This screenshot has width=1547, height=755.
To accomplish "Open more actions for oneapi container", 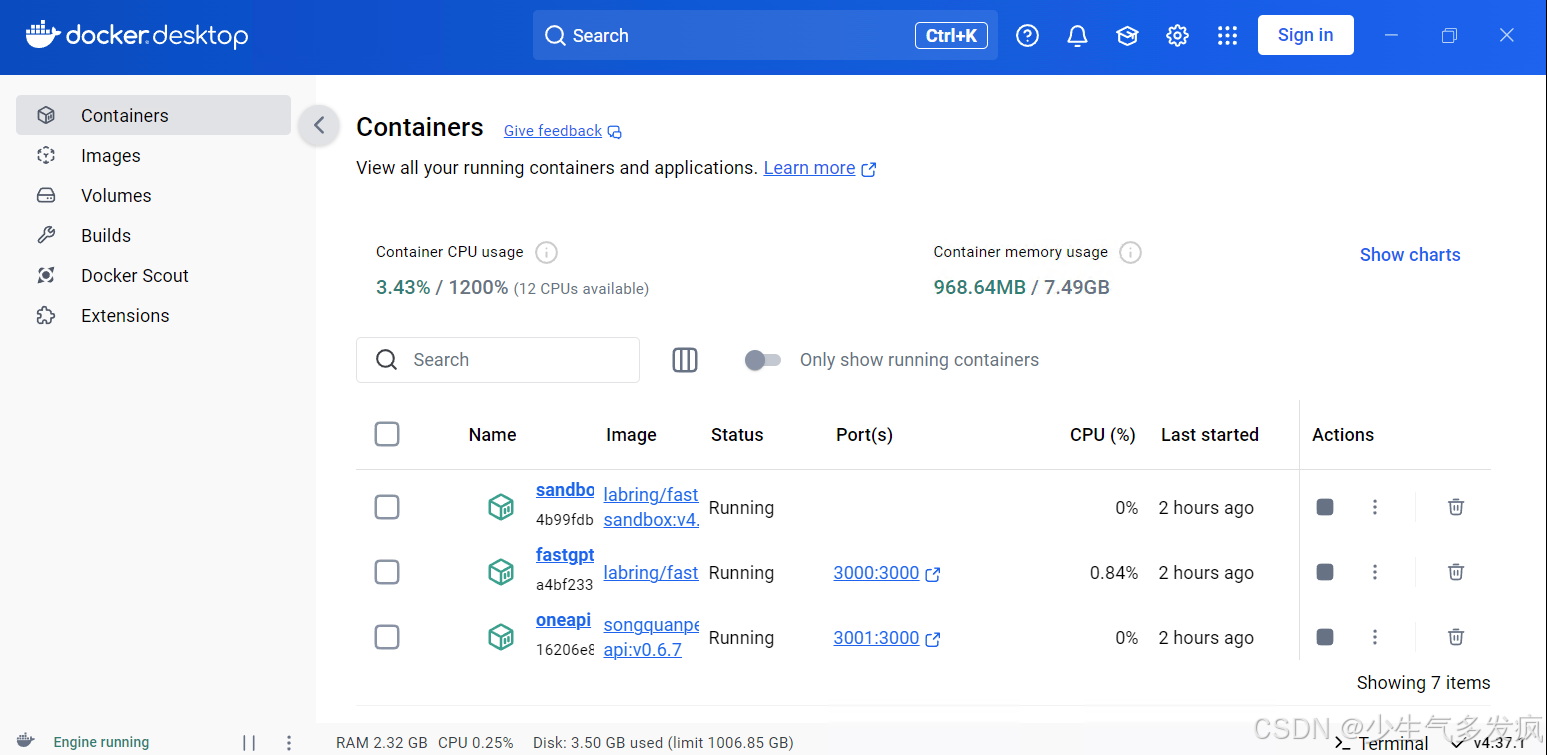I will (x=1375, y=637).
